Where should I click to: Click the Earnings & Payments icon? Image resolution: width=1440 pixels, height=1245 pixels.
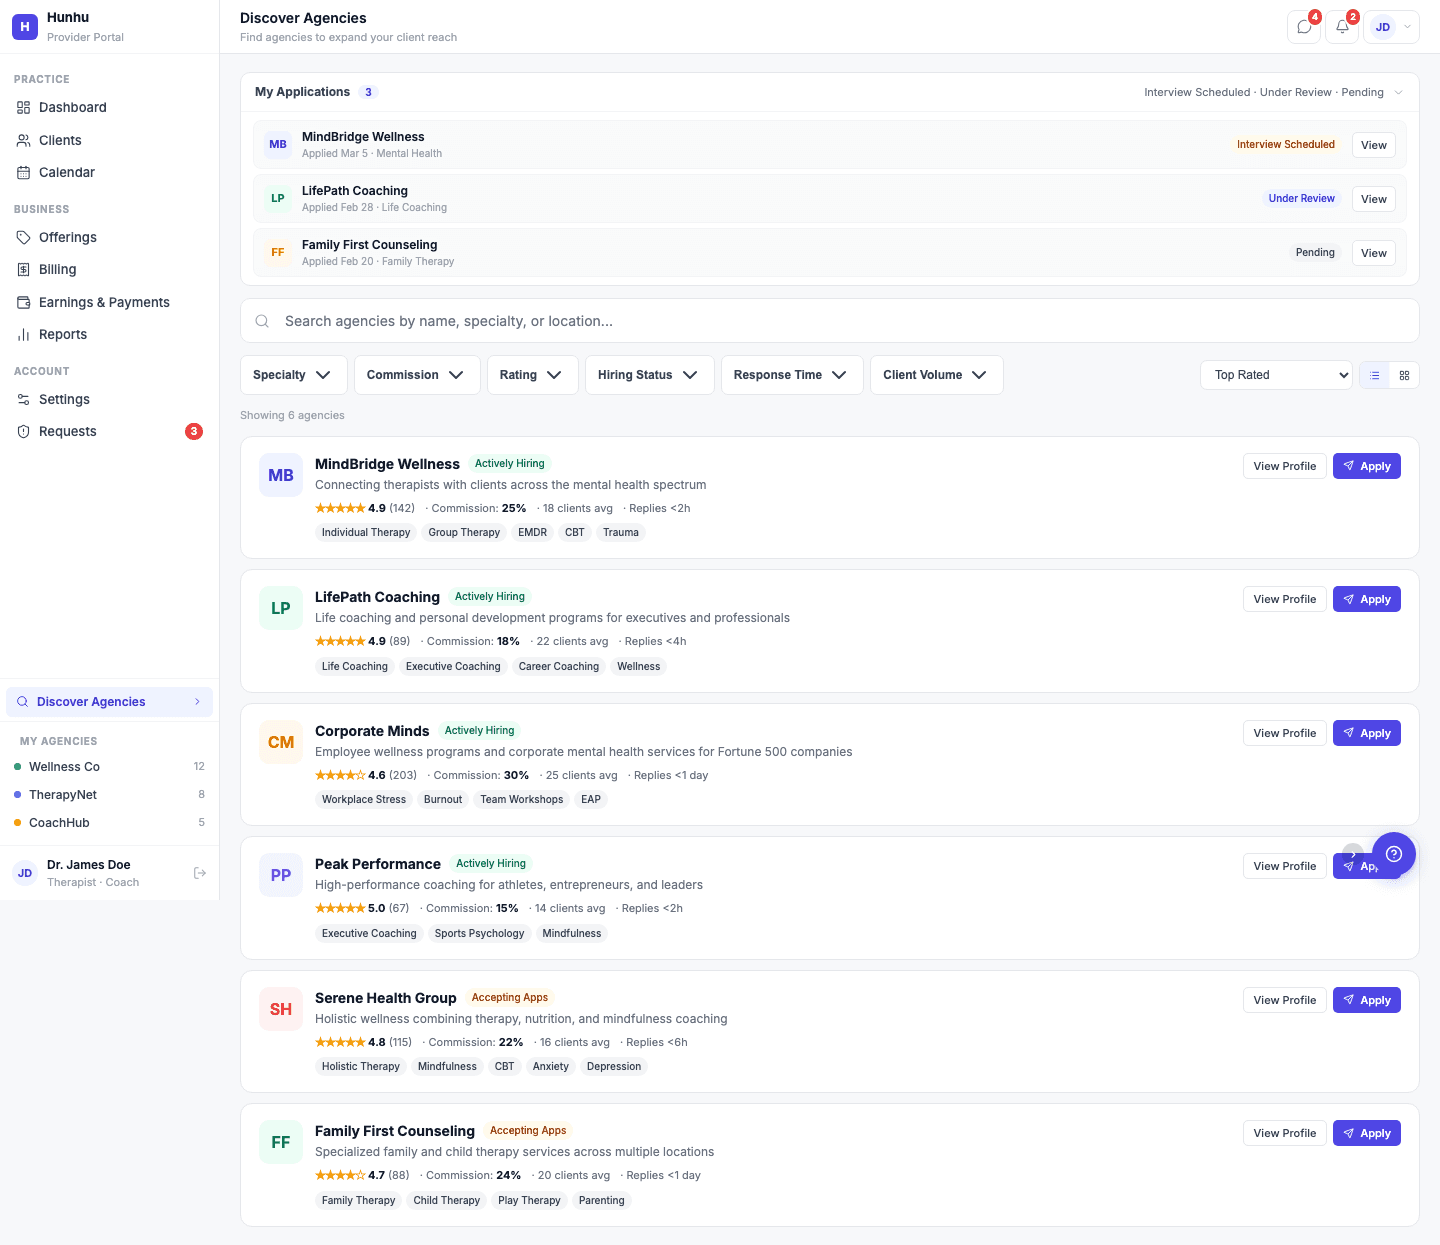24,302
